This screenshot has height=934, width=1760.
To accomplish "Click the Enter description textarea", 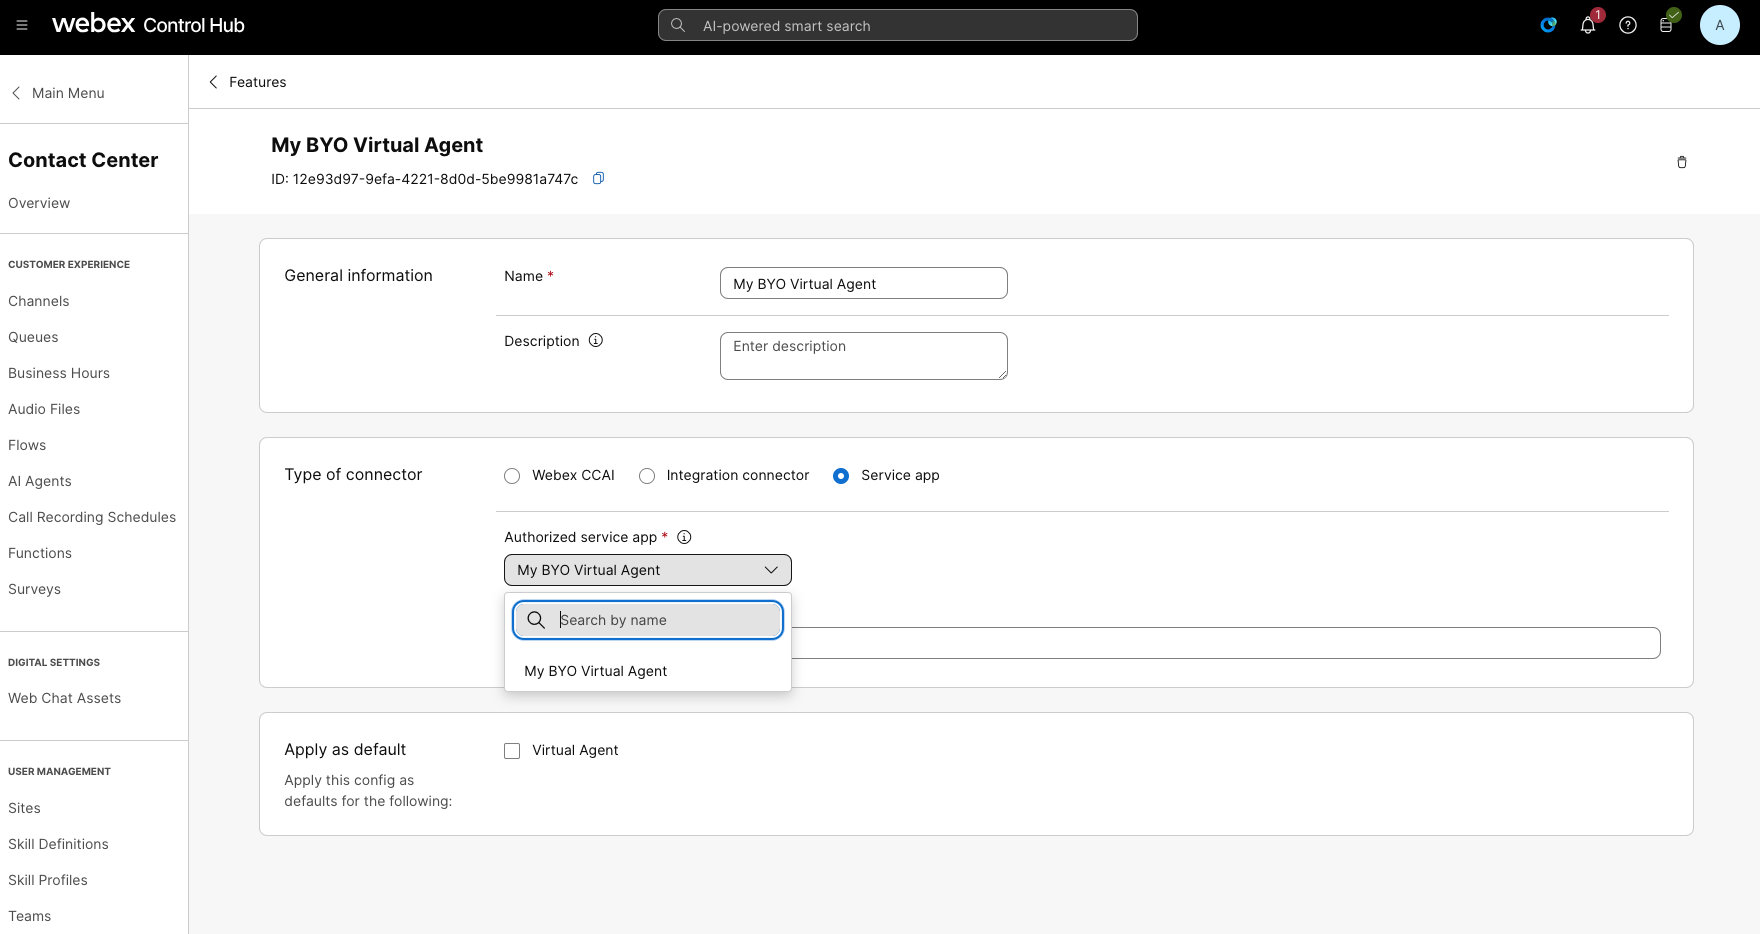I will (864, 356).
